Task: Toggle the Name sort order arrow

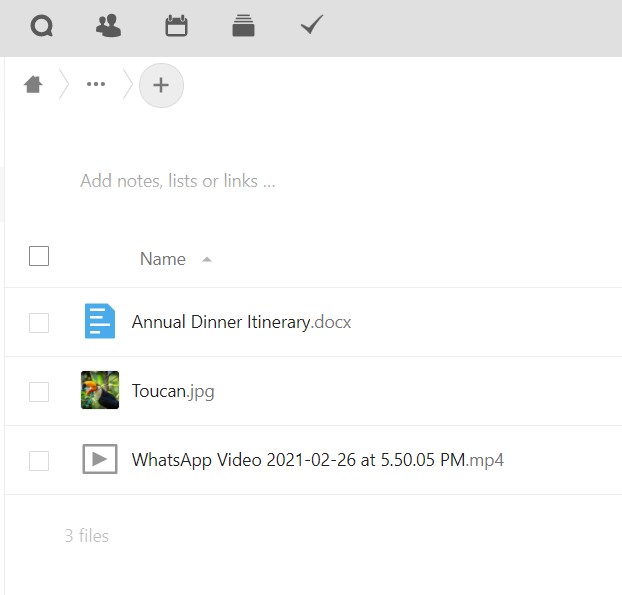Action: (207, 260)
